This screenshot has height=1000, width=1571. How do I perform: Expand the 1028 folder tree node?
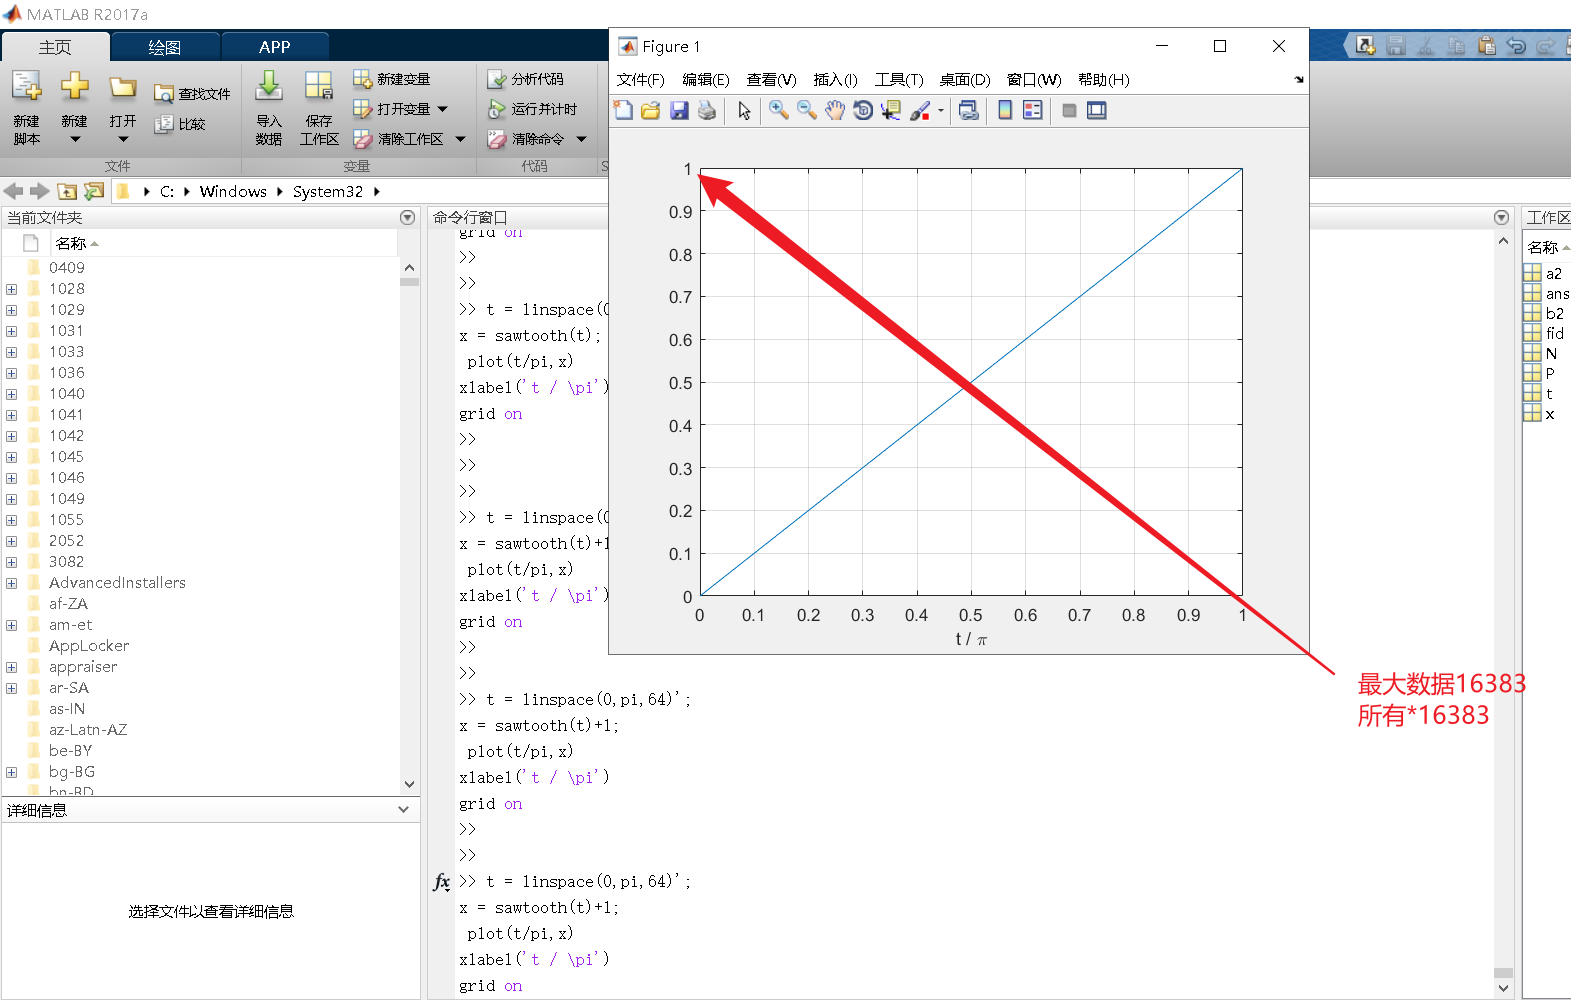click(x=12, y=289)
